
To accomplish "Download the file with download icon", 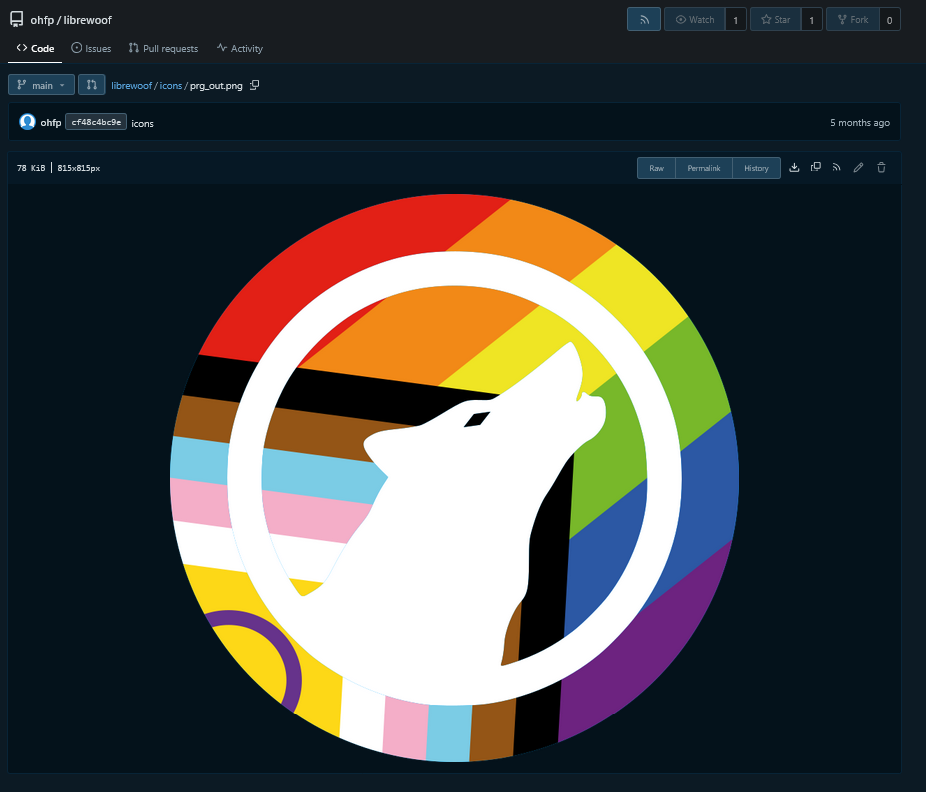I will (x=795, y=167).
